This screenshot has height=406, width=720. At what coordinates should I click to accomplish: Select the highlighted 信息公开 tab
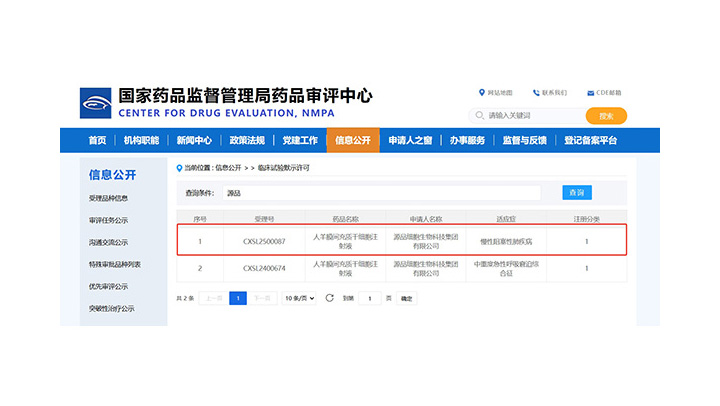(x=353, y=140)
